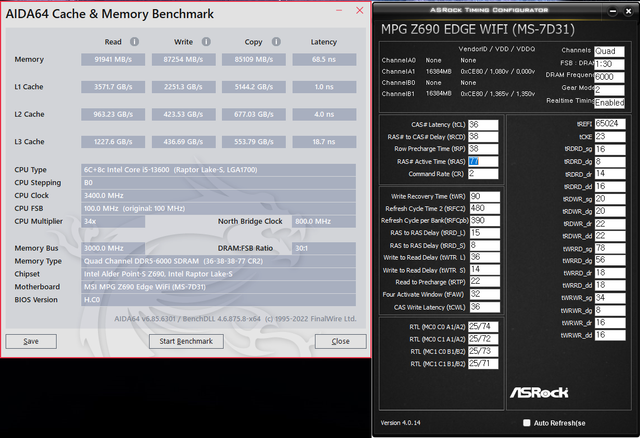640x438 pixels.
Task: Click the tRFCpb value field
Action: 484,221
